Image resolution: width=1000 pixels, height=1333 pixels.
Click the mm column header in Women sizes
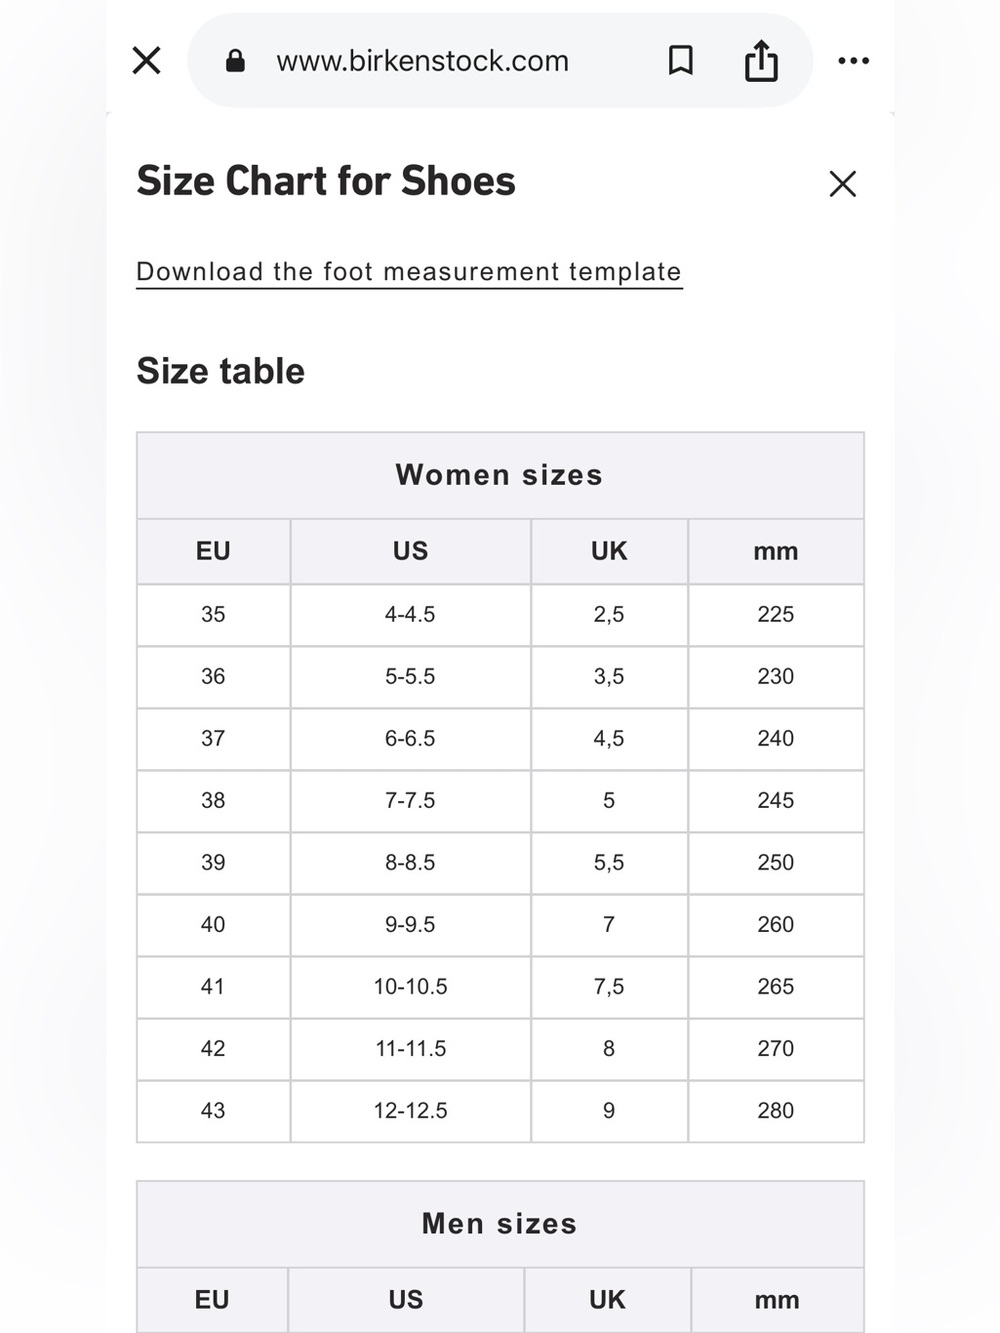[776, 551]
